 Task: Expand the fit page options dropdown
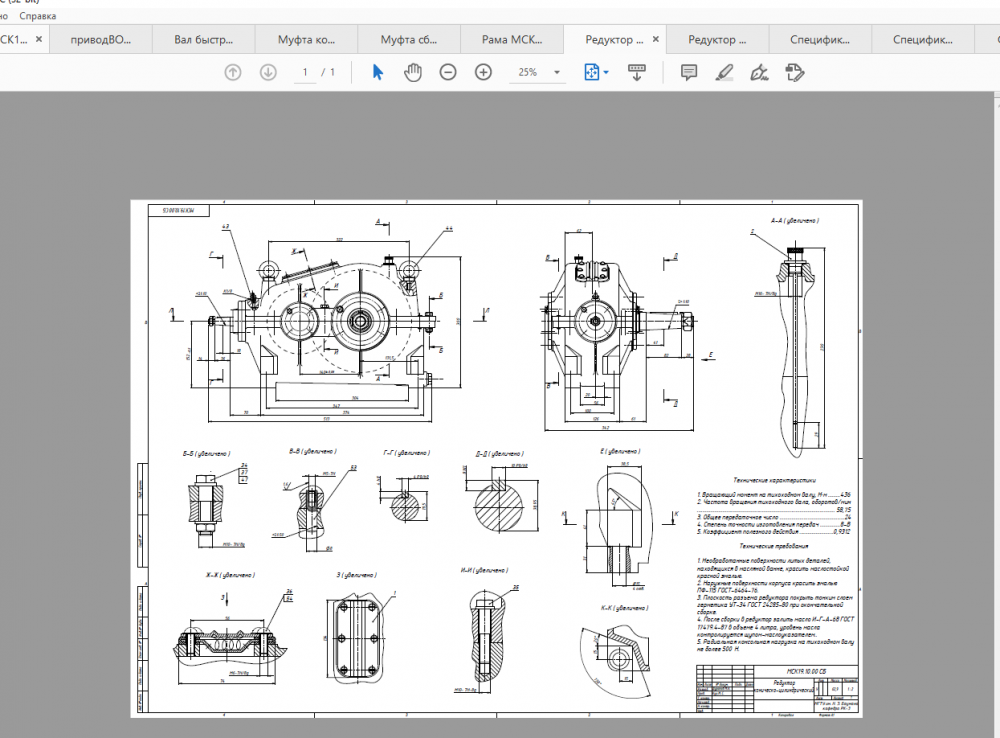[x=606, y=72]
